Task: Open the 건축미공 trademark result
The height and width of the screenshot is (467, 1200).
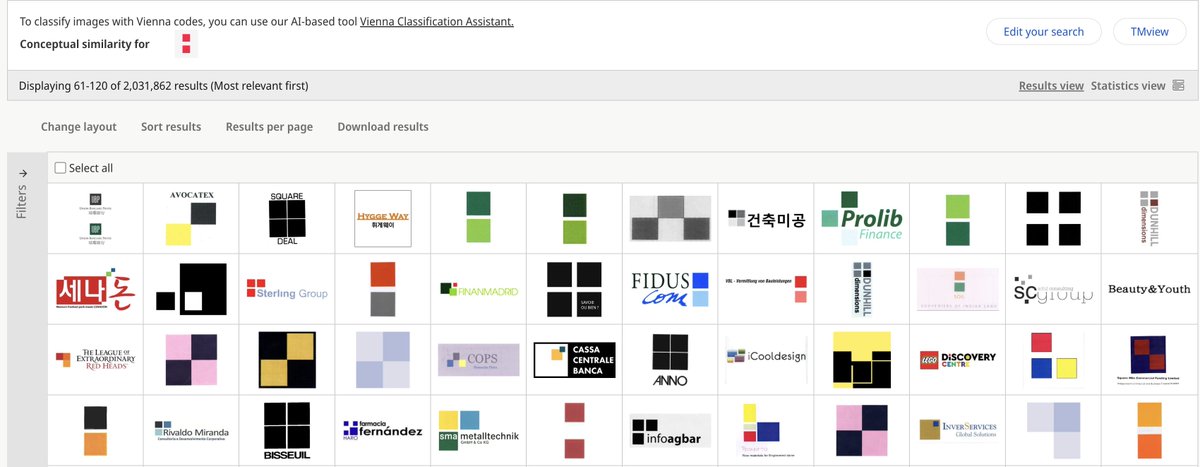Action: click(766, 218)
